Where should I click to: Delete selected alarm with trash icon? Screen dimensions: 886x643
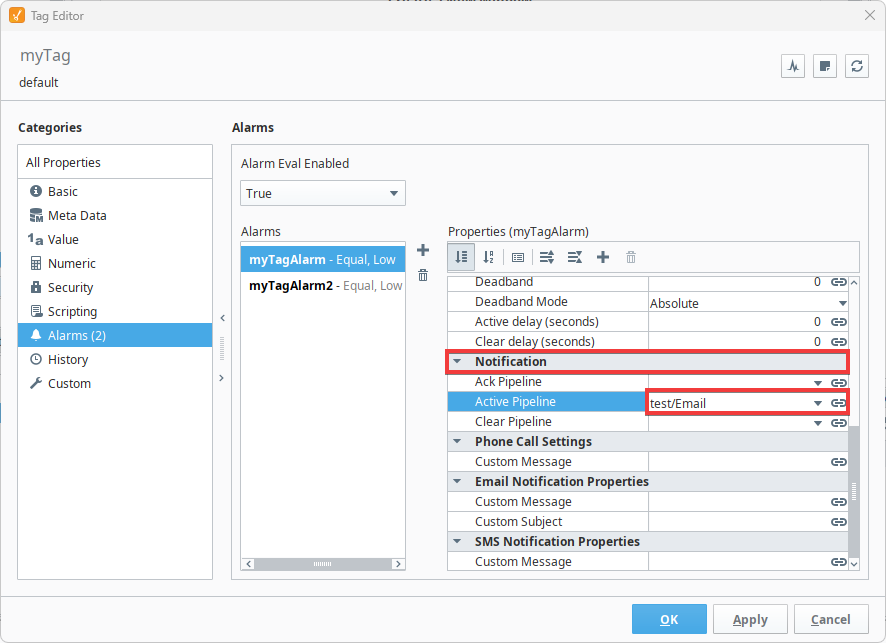click(x=423, y=275)
